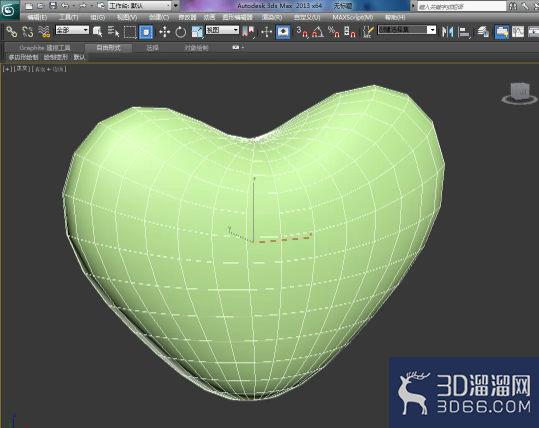
Task: Click the Align tool icon
Action: click(465, 32)
